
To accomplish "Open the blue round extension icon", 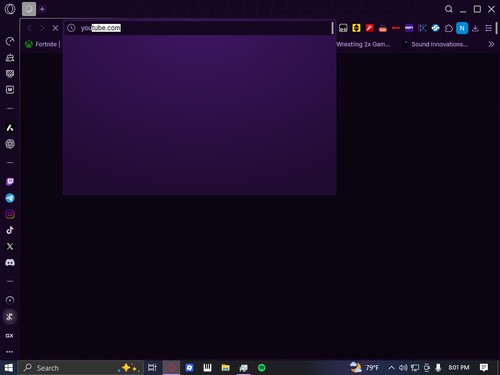I will point(435,28).
